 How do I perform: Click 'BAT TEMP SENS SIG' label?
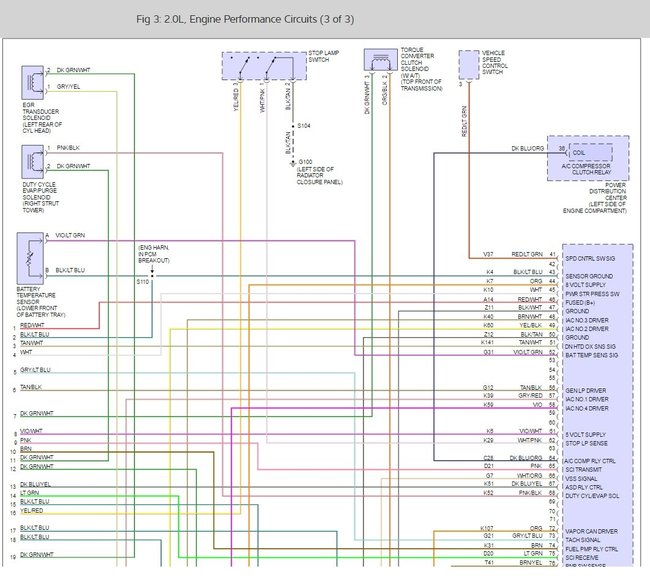tap(592, 355)
